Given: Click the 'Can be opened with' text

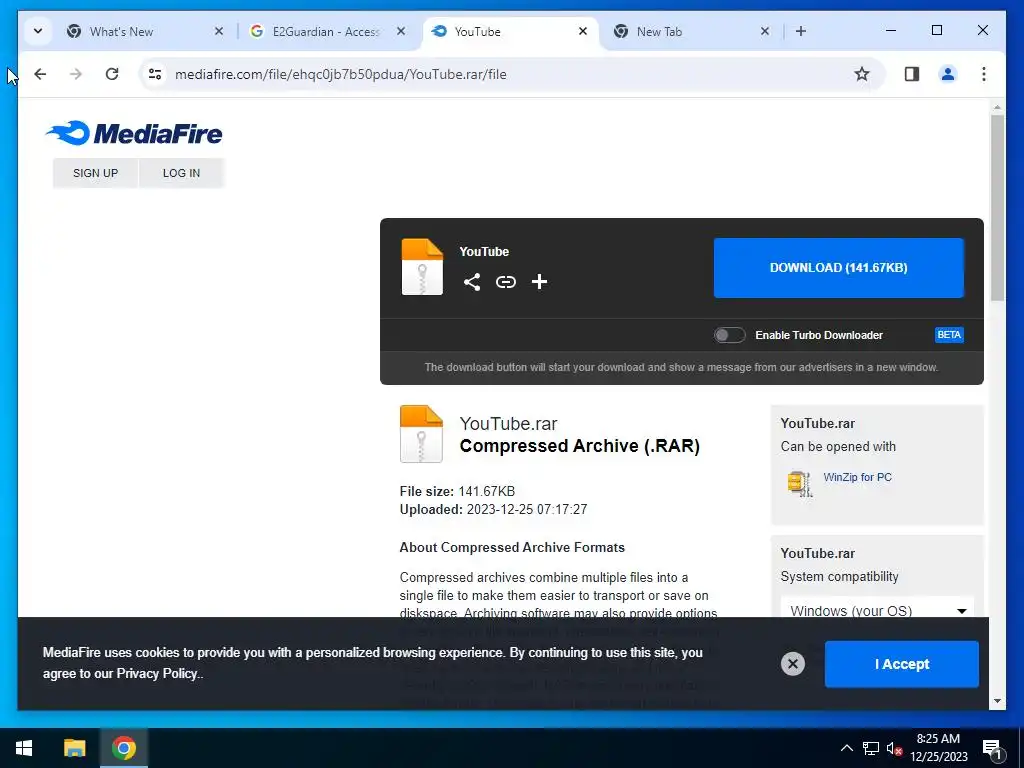Looking at the screenshot, I should (838, 447).
